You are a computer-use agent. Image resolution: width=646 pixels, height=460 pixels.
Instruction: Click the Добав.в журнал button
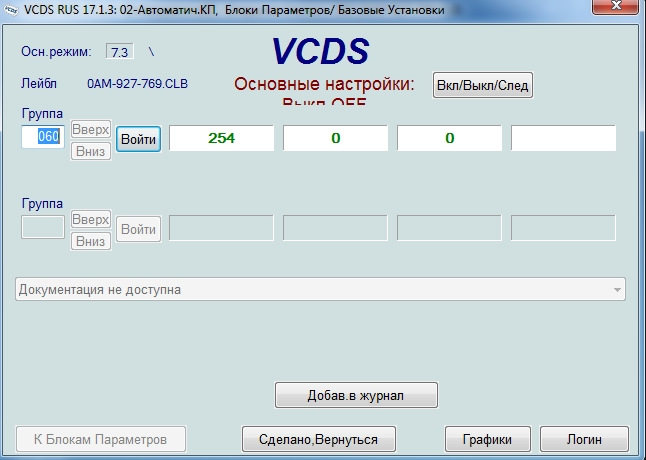(x=356, y=395)
